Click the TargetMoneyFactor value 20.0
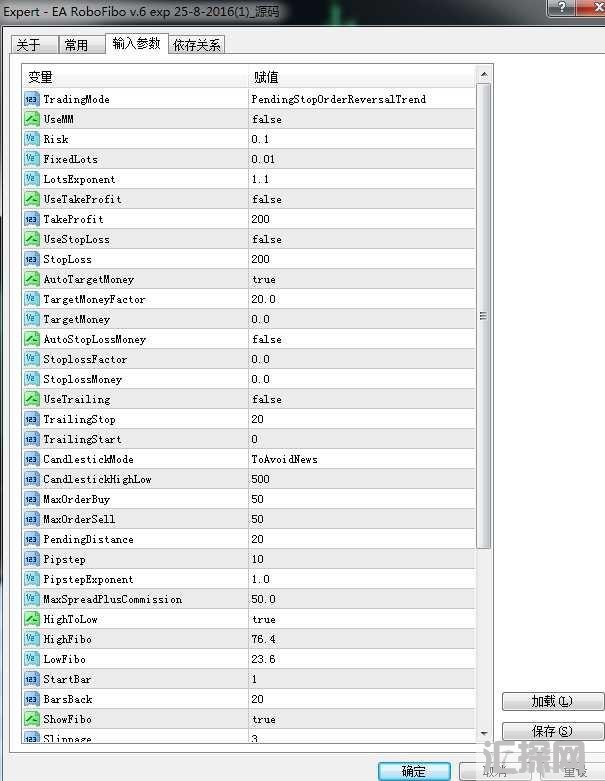This screenshot has height=781, width=605. (x=263, y=299)
